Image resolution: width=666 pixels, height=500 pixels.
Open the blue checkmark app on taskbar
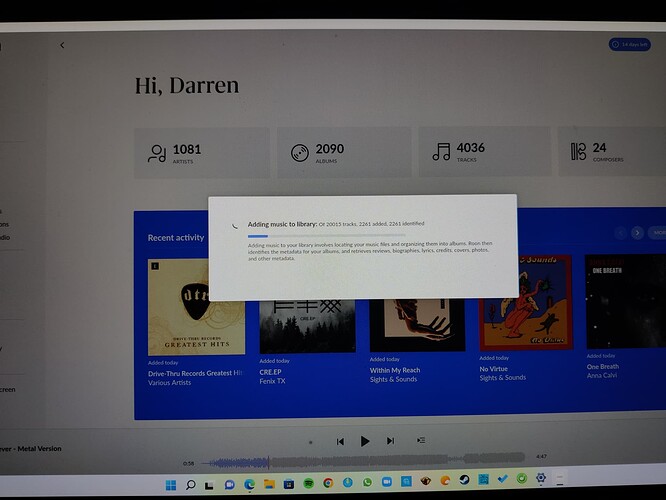503,479
